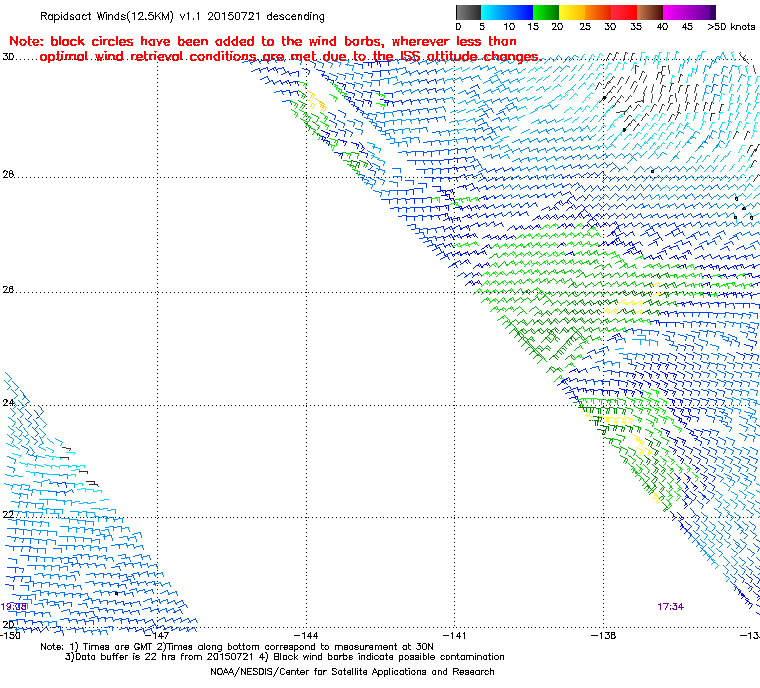Click the red 'optimal wind retrieval conditions' line
Image resolution: width=760 pixels, height=688 pixels.
click(290, 56)
